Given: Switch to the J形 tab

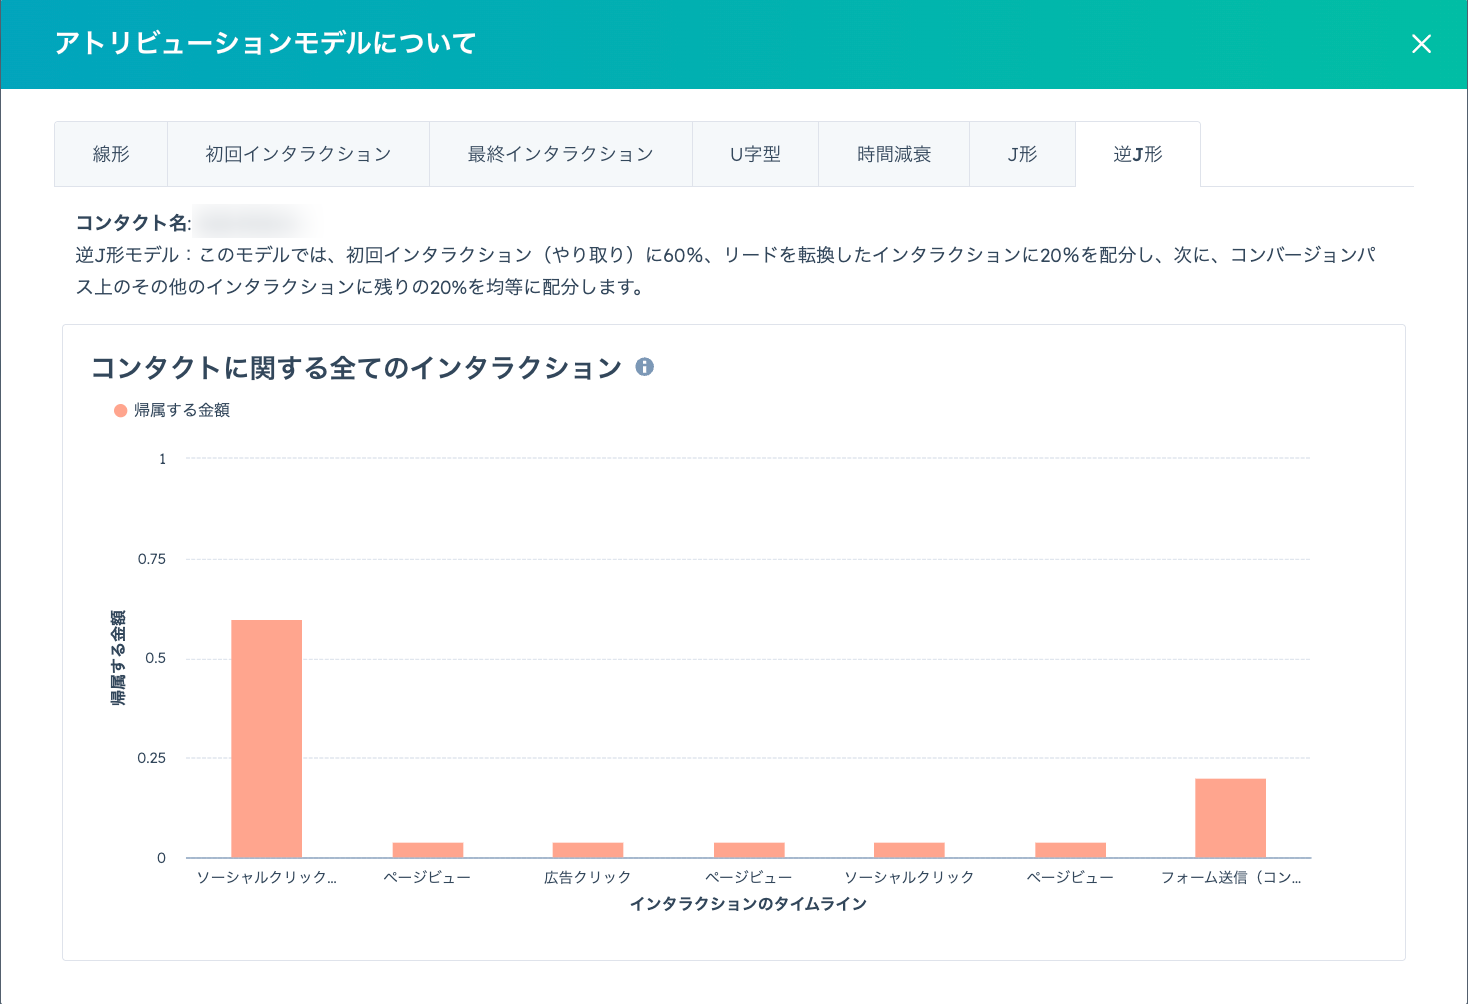Looking at the screenshot, I should coord(1022,154).
